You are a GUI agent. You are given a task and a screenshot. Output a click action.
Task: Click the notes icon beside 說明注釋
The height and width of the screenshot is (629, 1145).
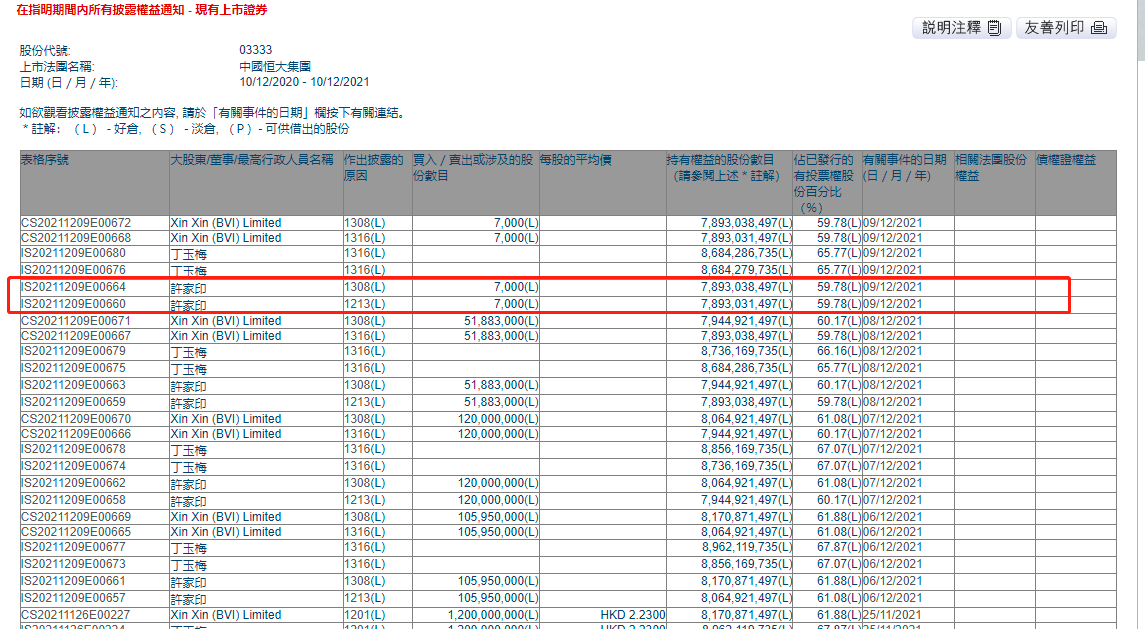coord(994,28)
